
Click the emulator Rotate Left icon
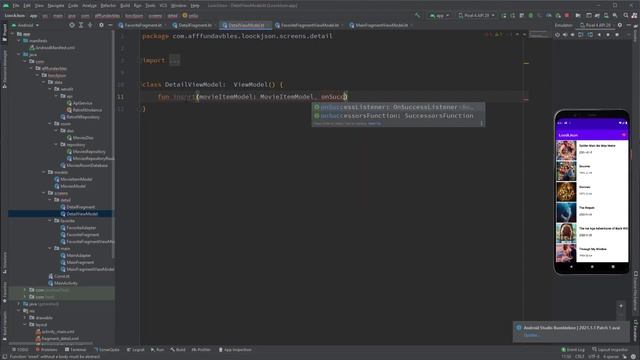pyautogui.click(x=580, y=35)
